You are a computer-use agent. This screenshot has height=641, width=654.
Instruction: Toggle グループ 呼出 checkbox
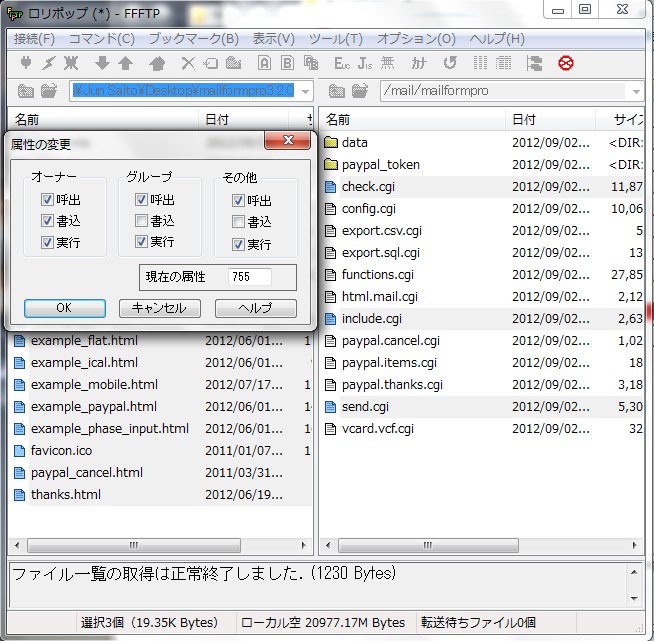(141, 199)
